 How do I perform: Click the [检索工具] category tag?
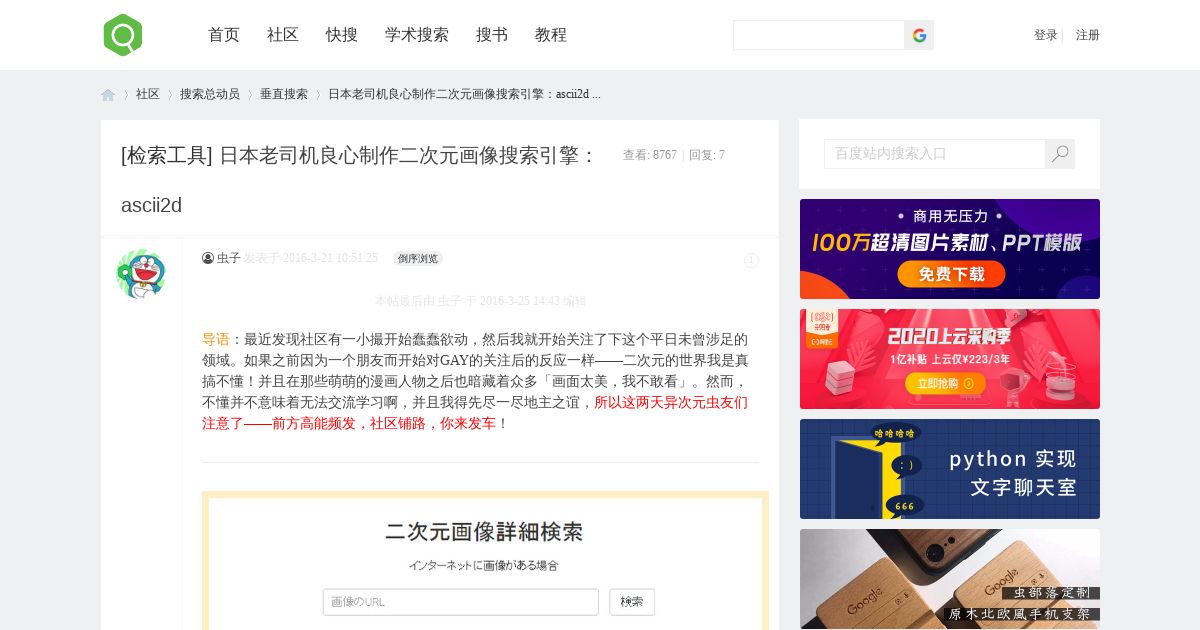point(167,155)
